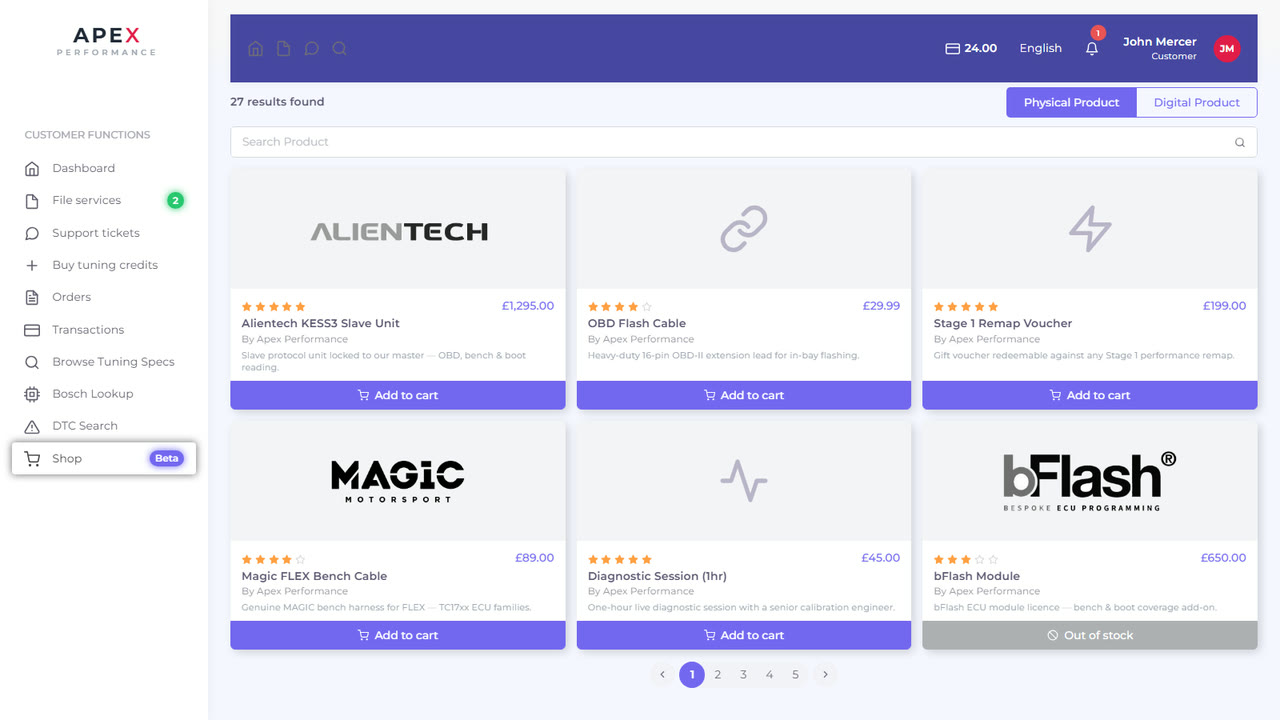Add OBD Flash Cable to cart
Viewport: 1280px width, 720px height.
coord(744,395)
